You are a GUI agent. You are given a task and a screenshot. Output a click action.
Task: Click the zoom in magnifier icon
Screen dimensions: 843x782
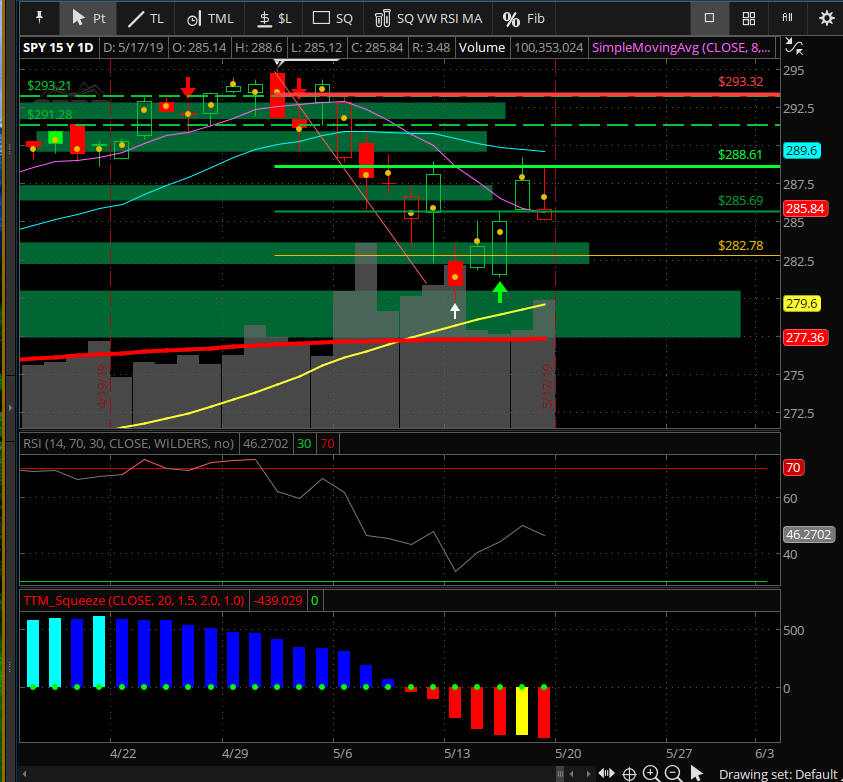651,773
